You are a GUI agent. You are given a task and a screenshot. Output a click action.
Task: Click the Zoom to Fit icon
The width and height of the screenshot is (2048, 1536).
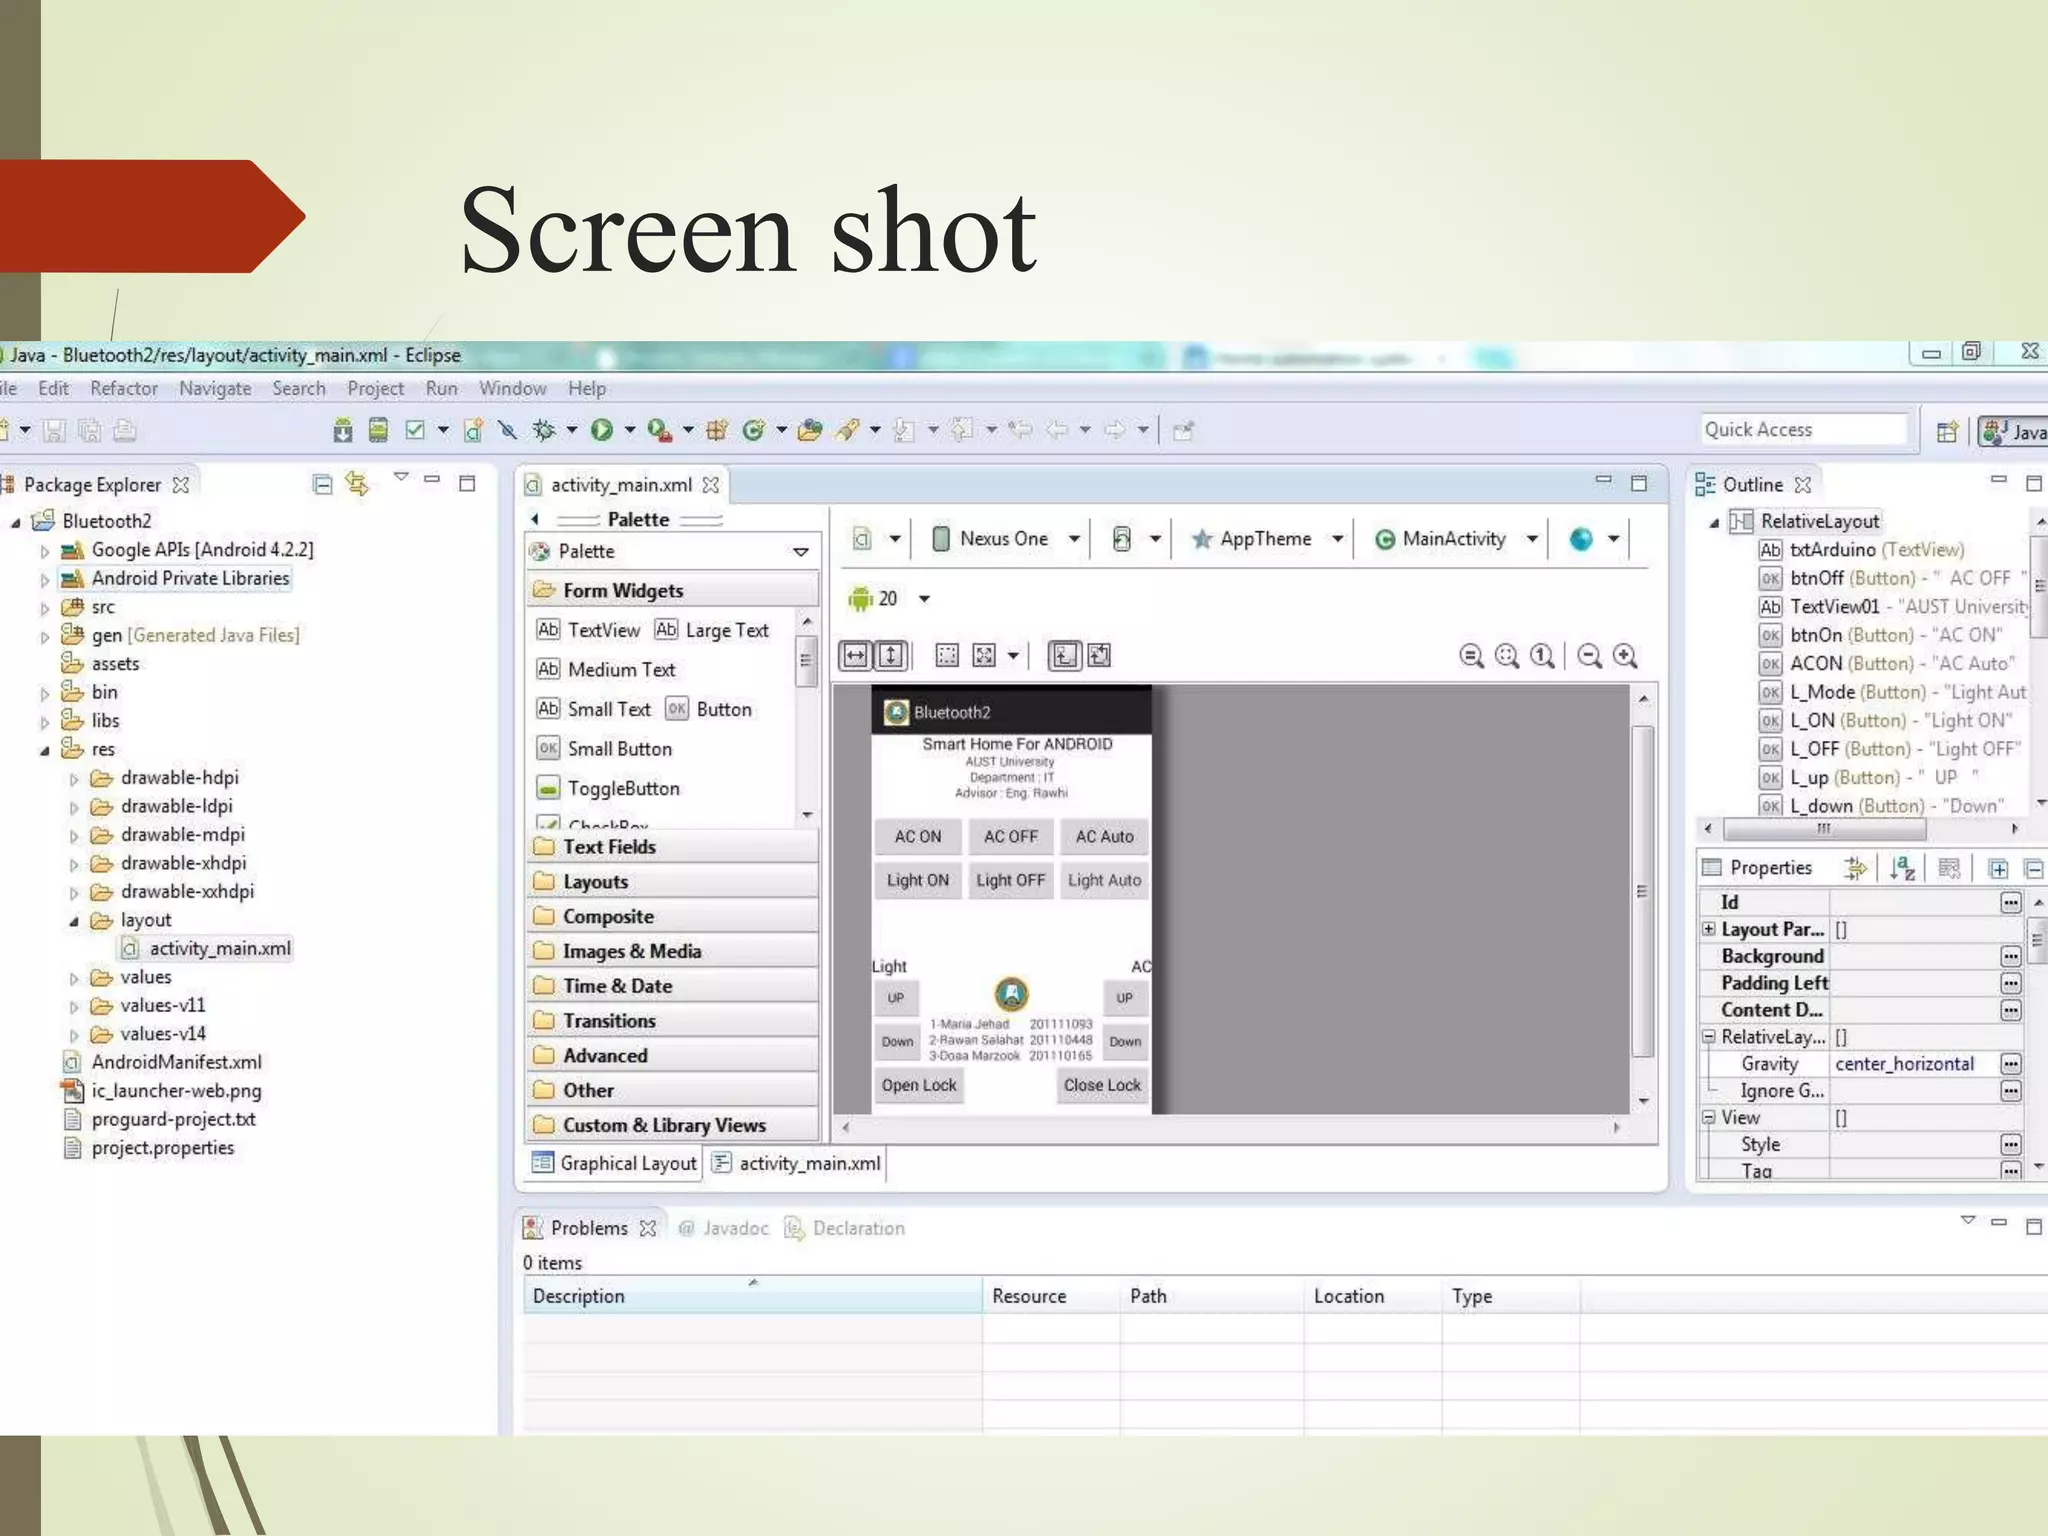(x=1507, y=656)
